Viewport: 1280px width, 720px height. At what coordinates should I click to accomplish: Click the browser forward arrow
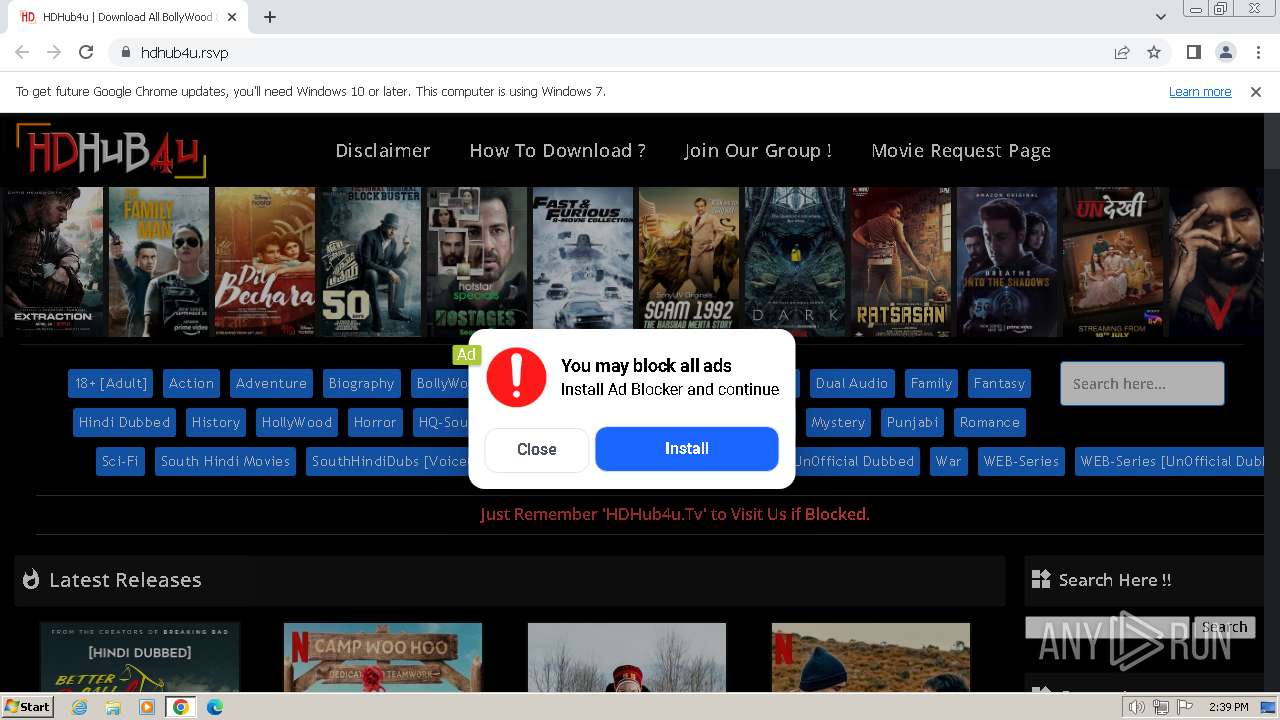coord(54,52)
